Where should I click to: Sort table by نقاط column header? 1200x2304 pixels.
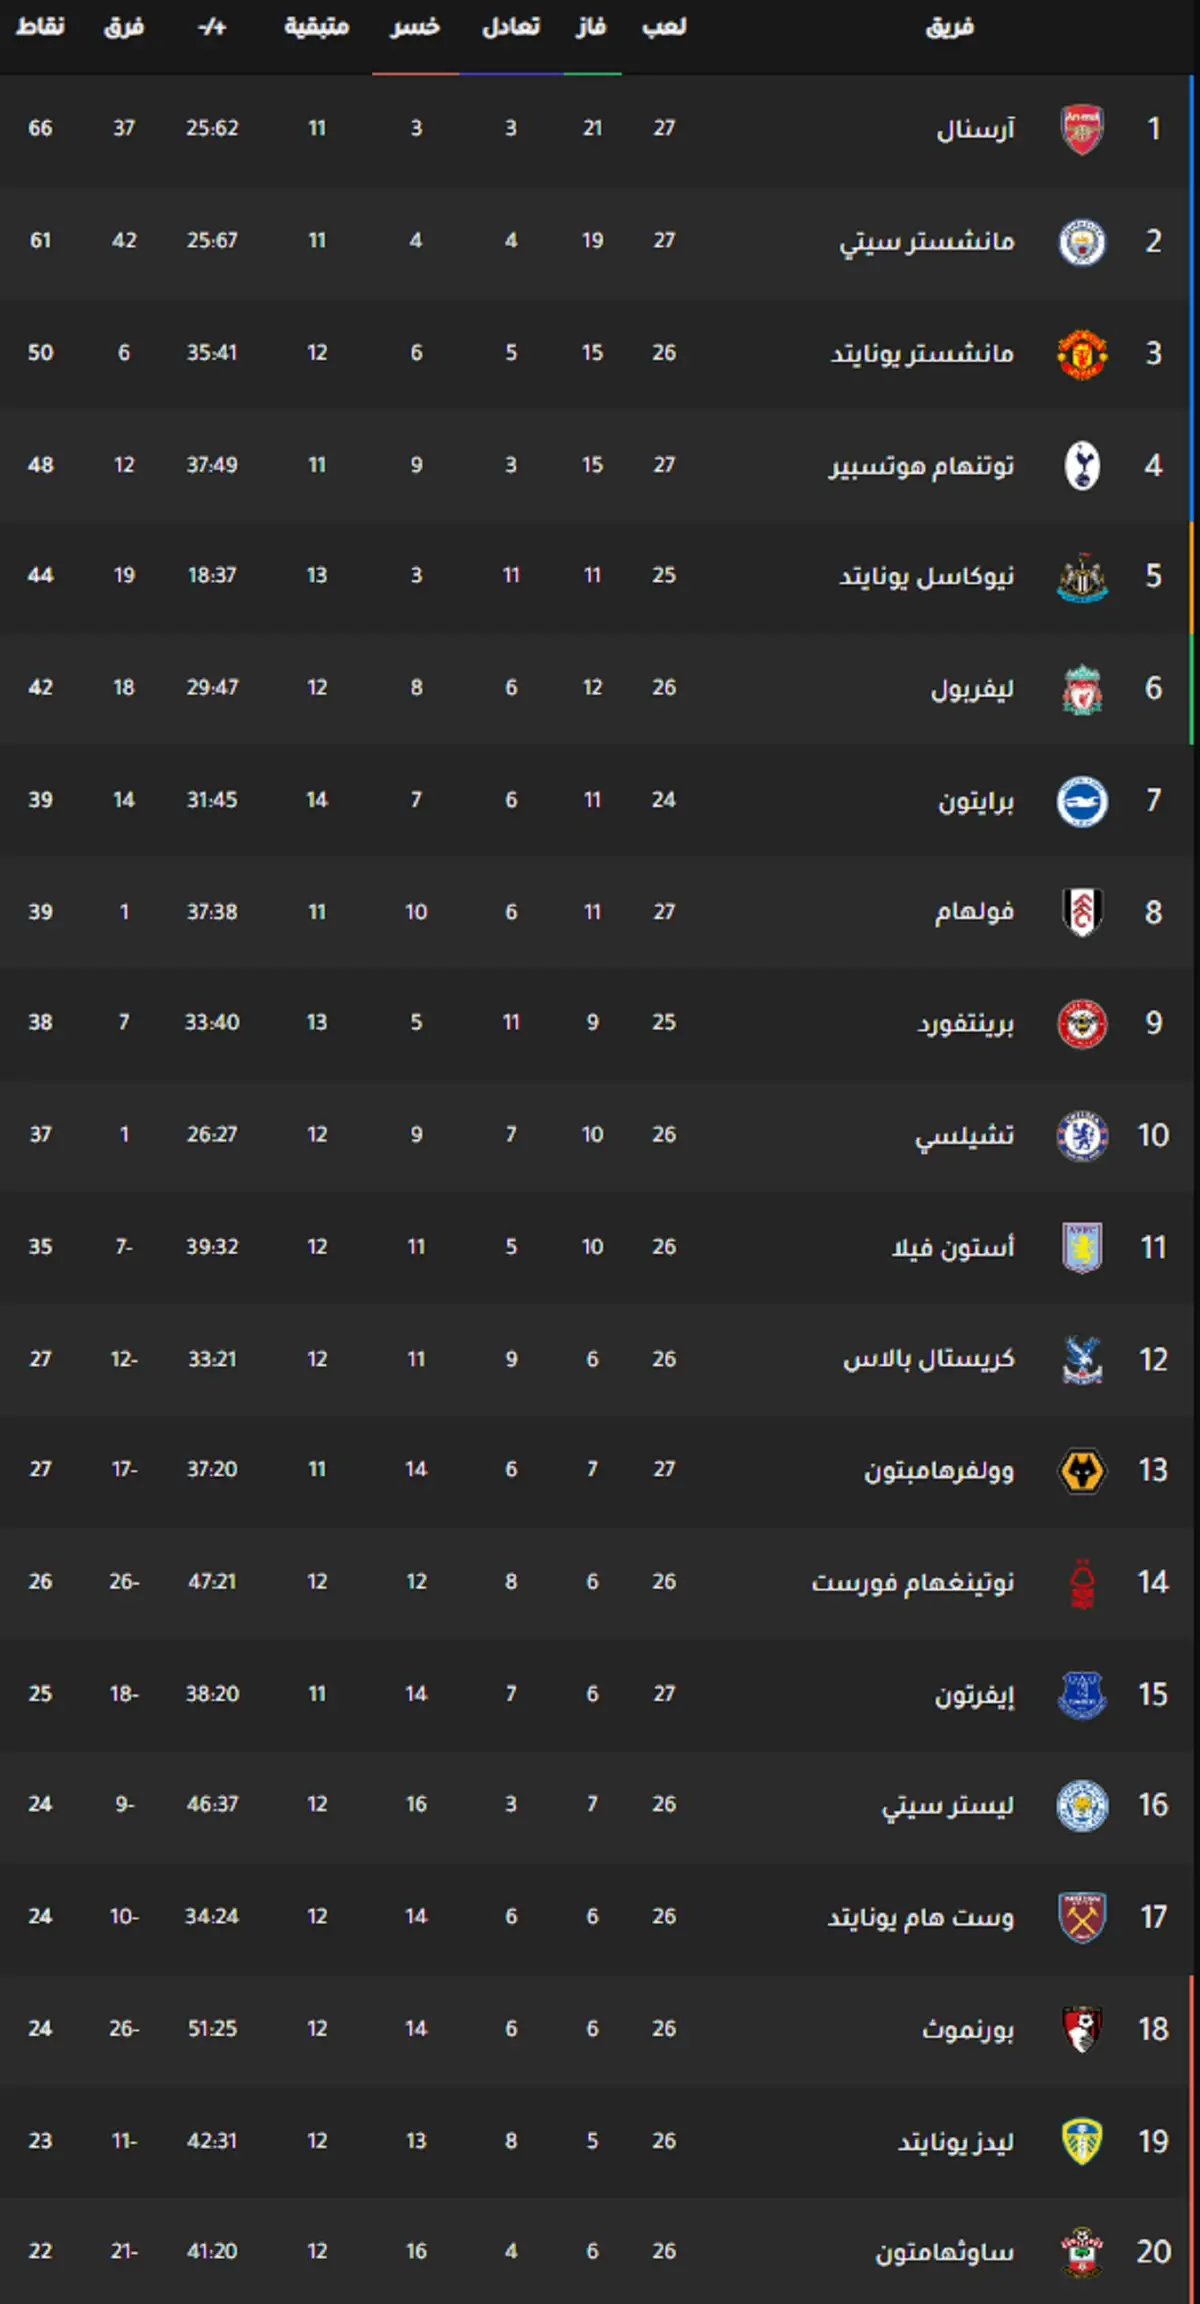point(40,27)
